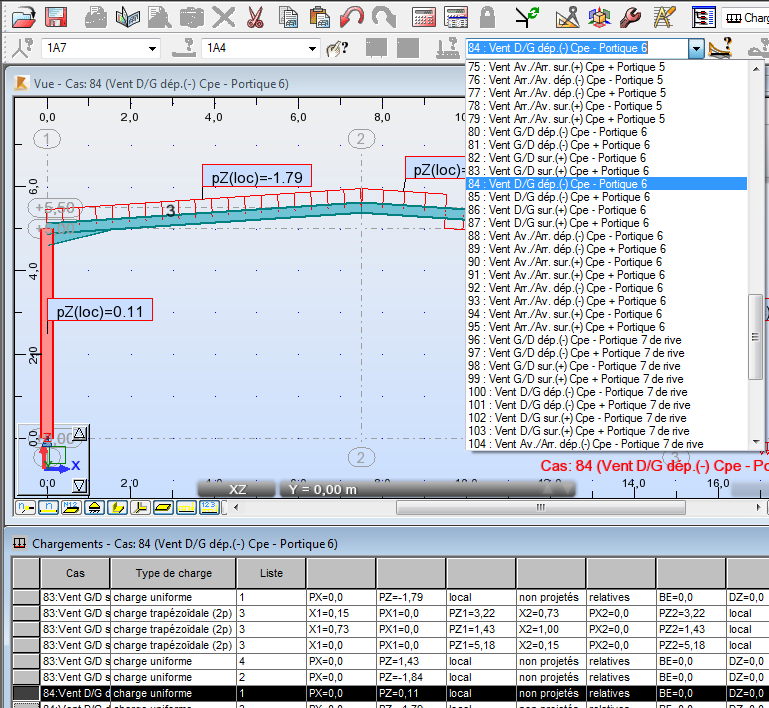The height and width of the screenshot is (708, 769).
Task: Click the node selection icon left of 1A7
Action: tap(22, 48)
